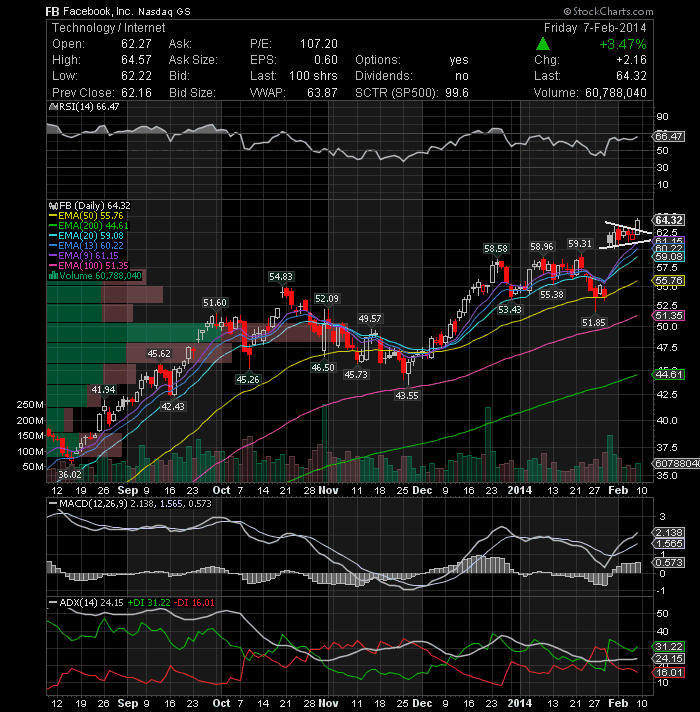
Task: Click the 'ADX(14) 24.15' panel label
Action: pos(91,603)
